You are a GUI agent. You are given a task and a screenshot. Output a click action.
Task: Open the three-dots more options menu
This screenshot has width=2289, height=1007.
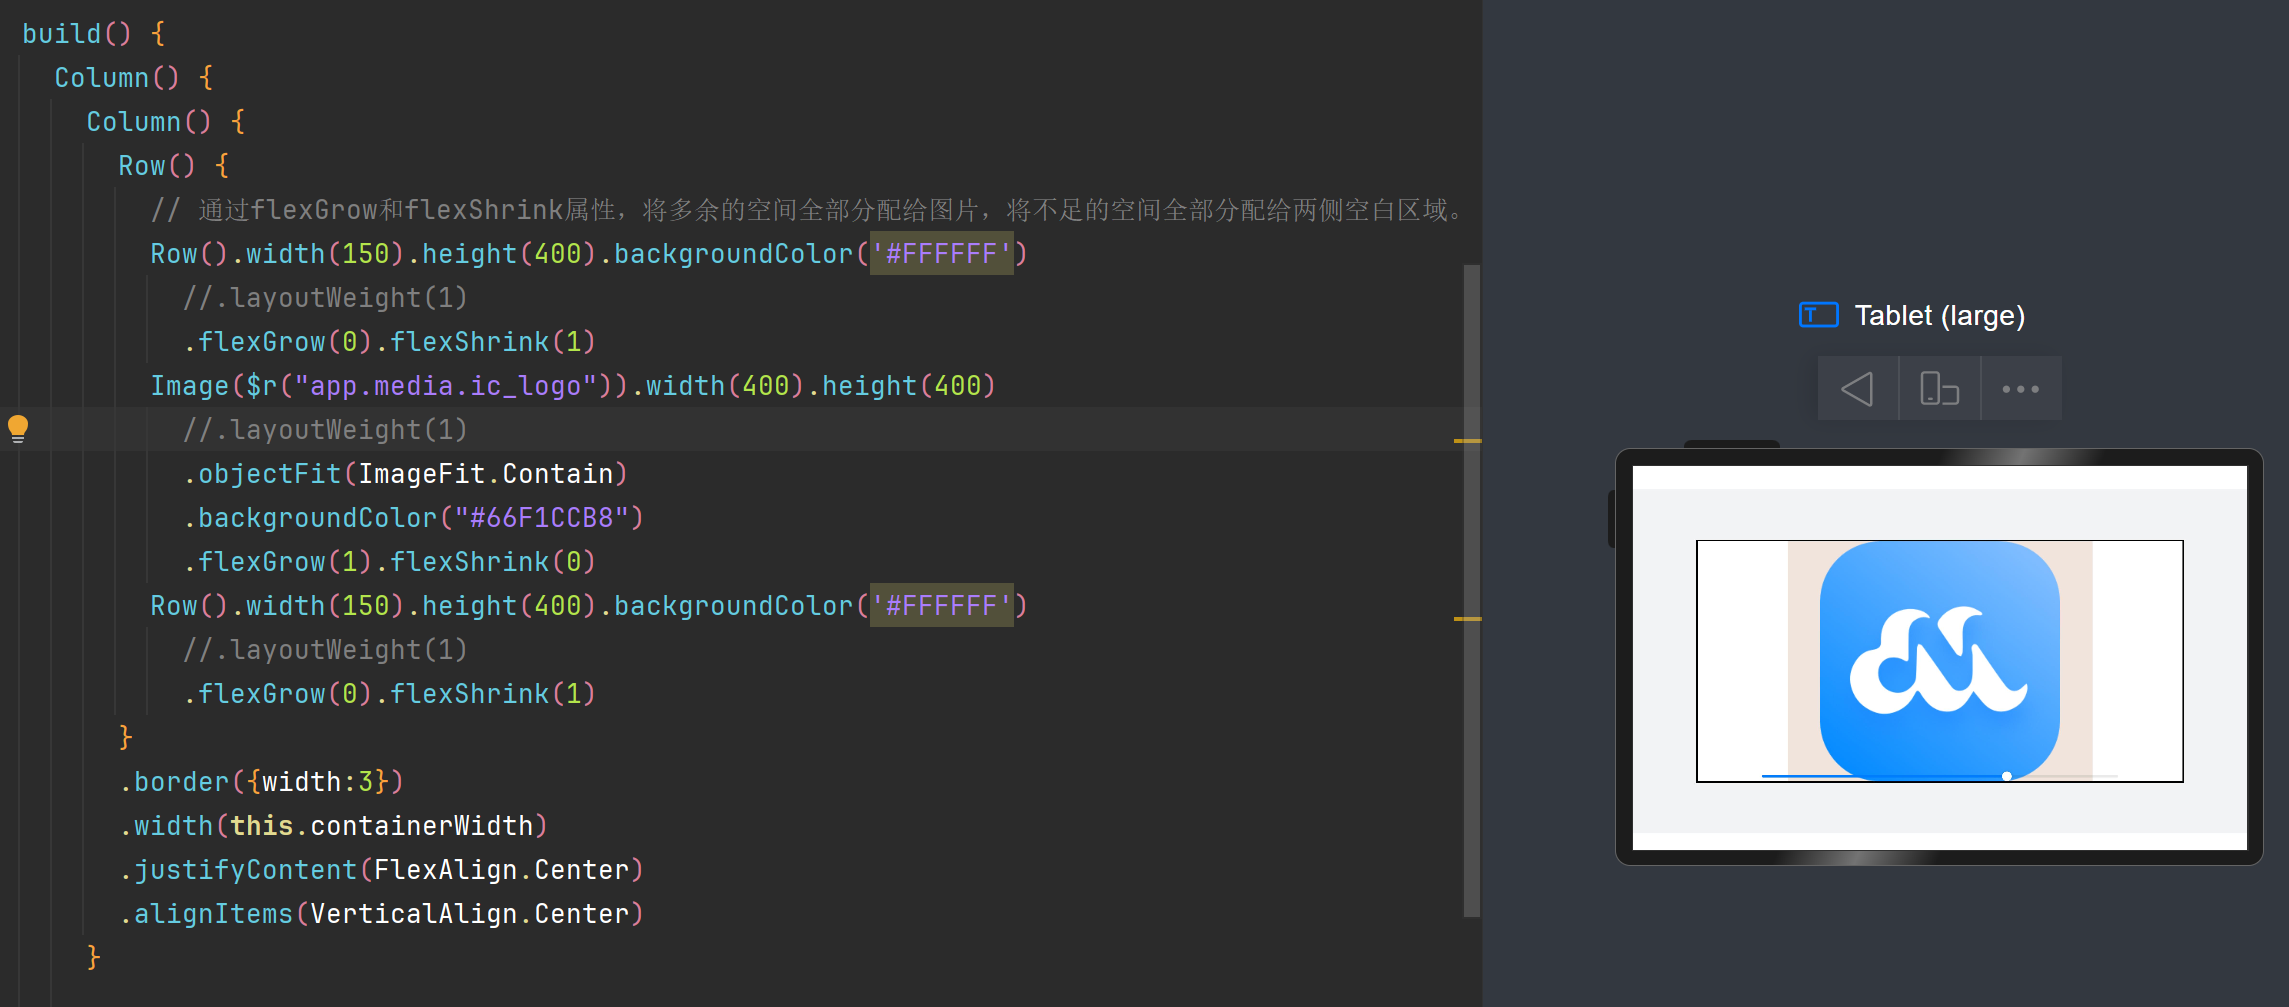pyautogui.click(x=2020, y=389)
